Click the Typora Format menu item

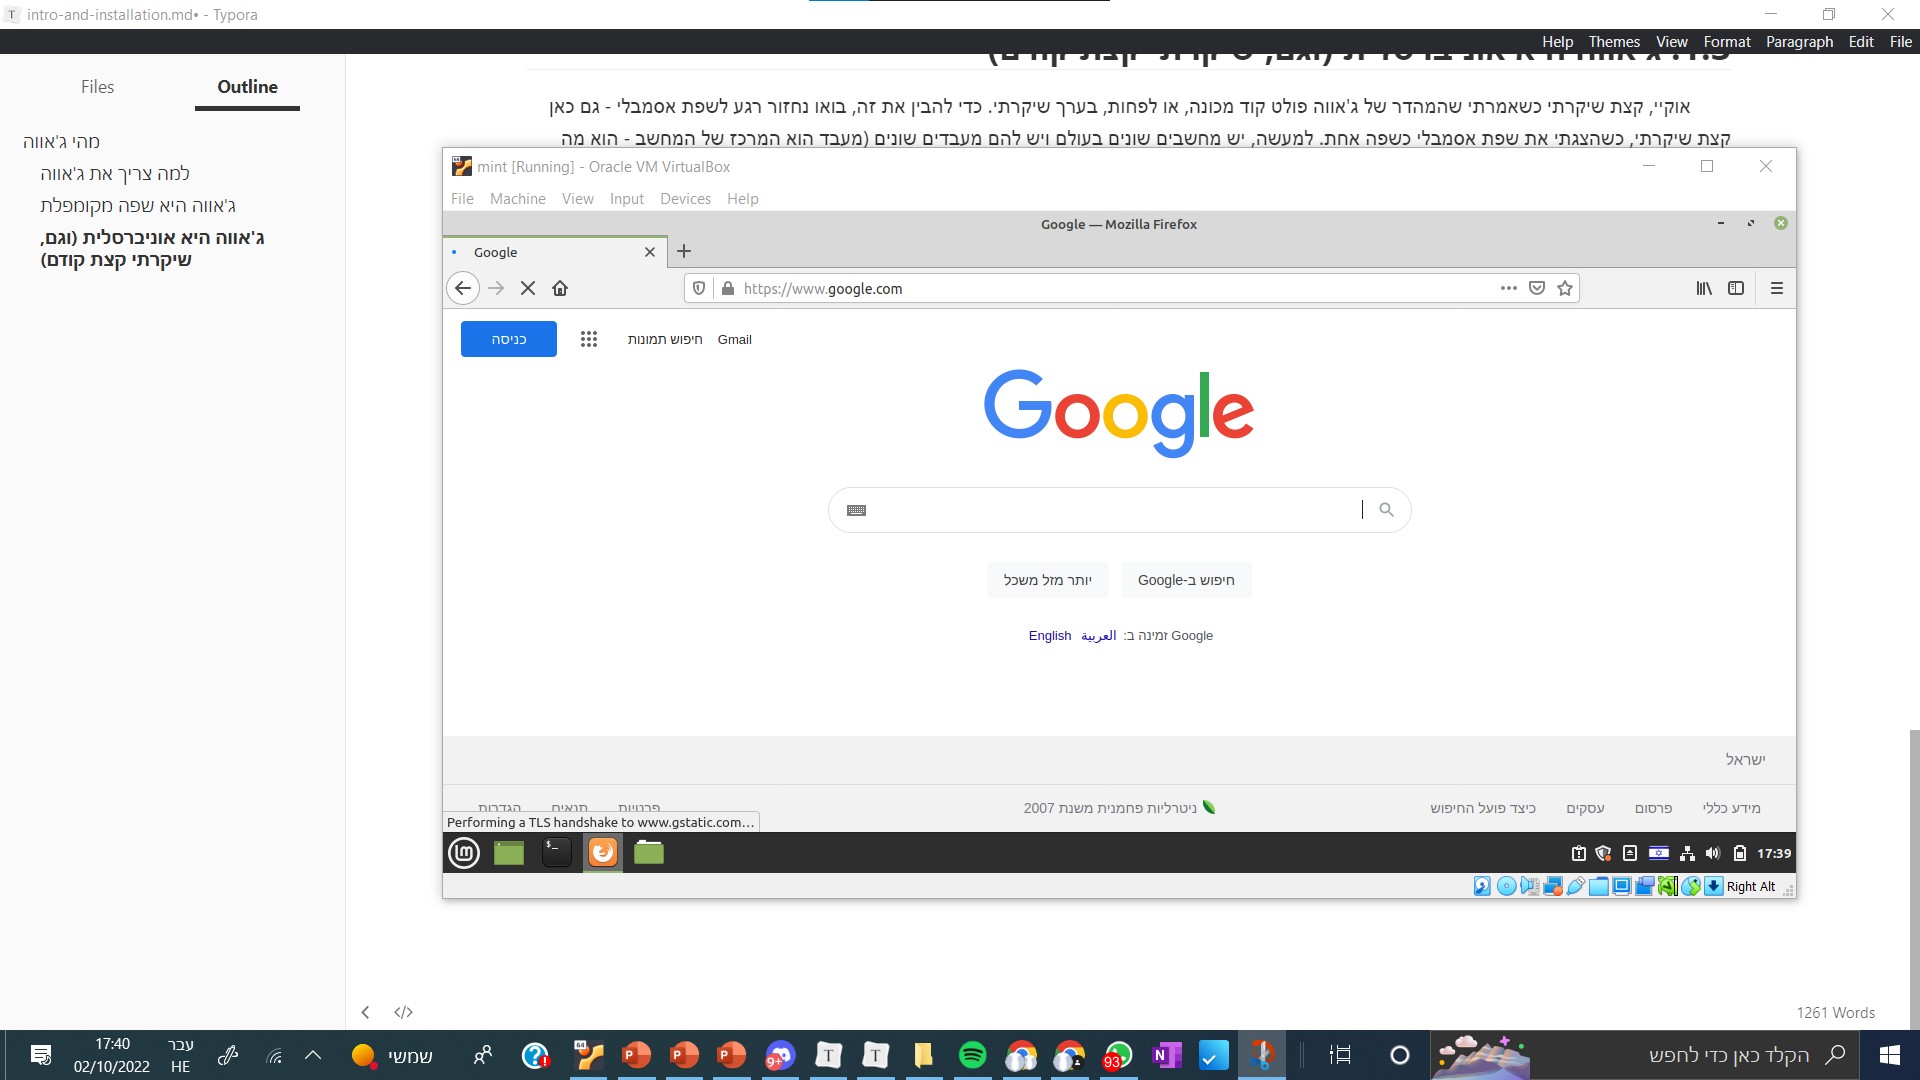1727,41
